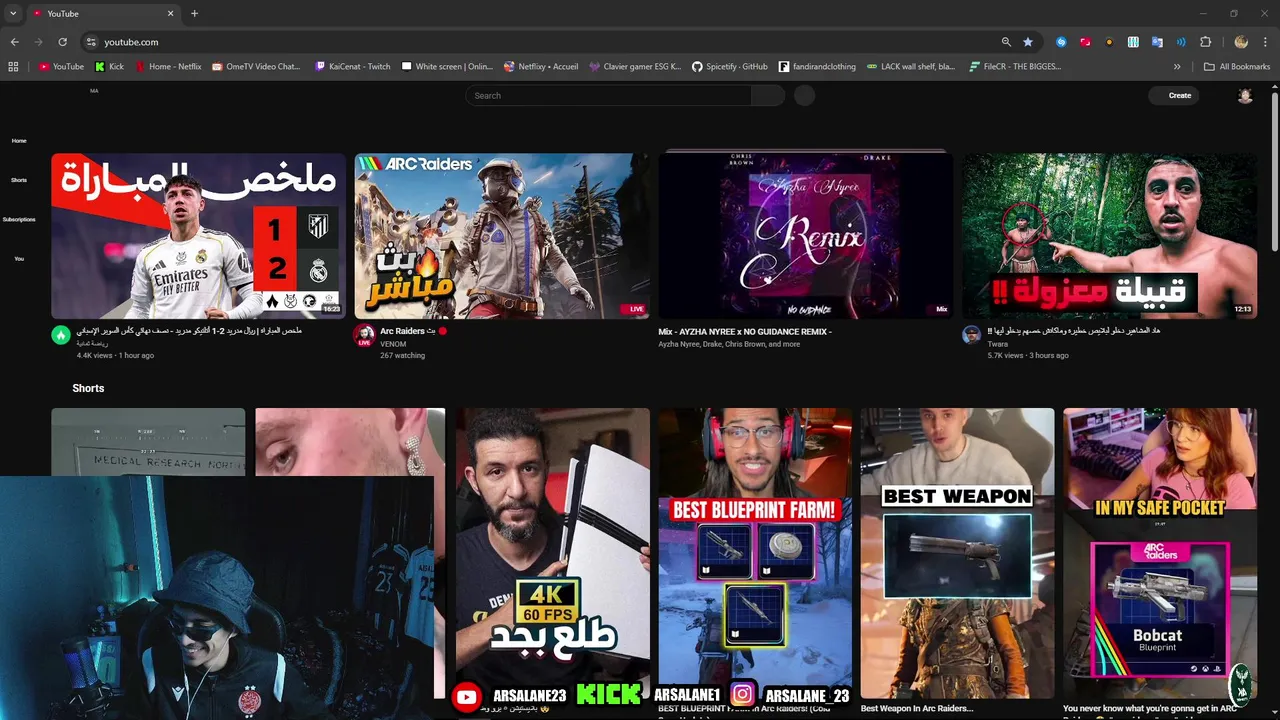Open the Spicetify GitHub bookmark

pyautogui.click(x=730, y=67)
